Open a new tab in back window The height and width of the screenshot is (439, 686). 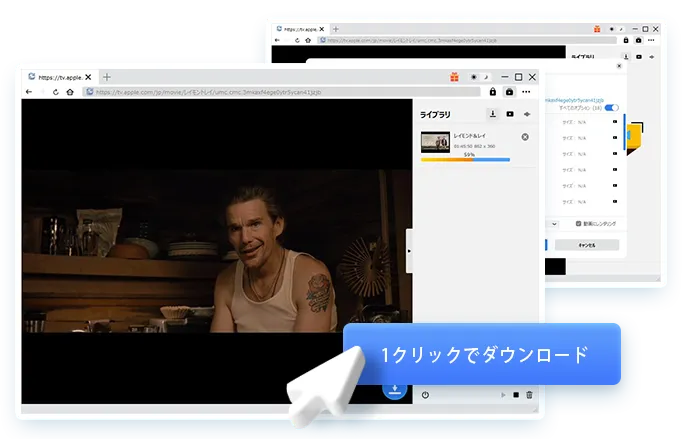336,29
